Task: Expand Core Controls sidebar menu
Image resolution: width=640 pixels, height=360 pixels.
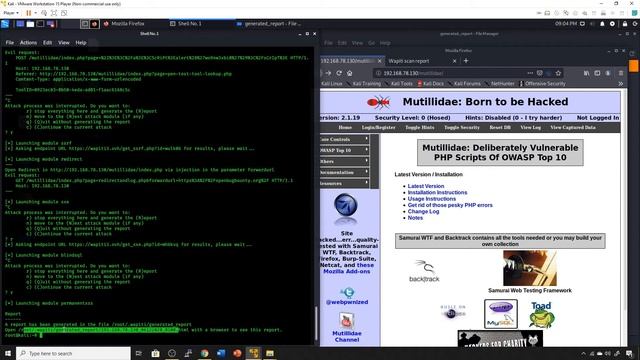Action: point(344,139)
